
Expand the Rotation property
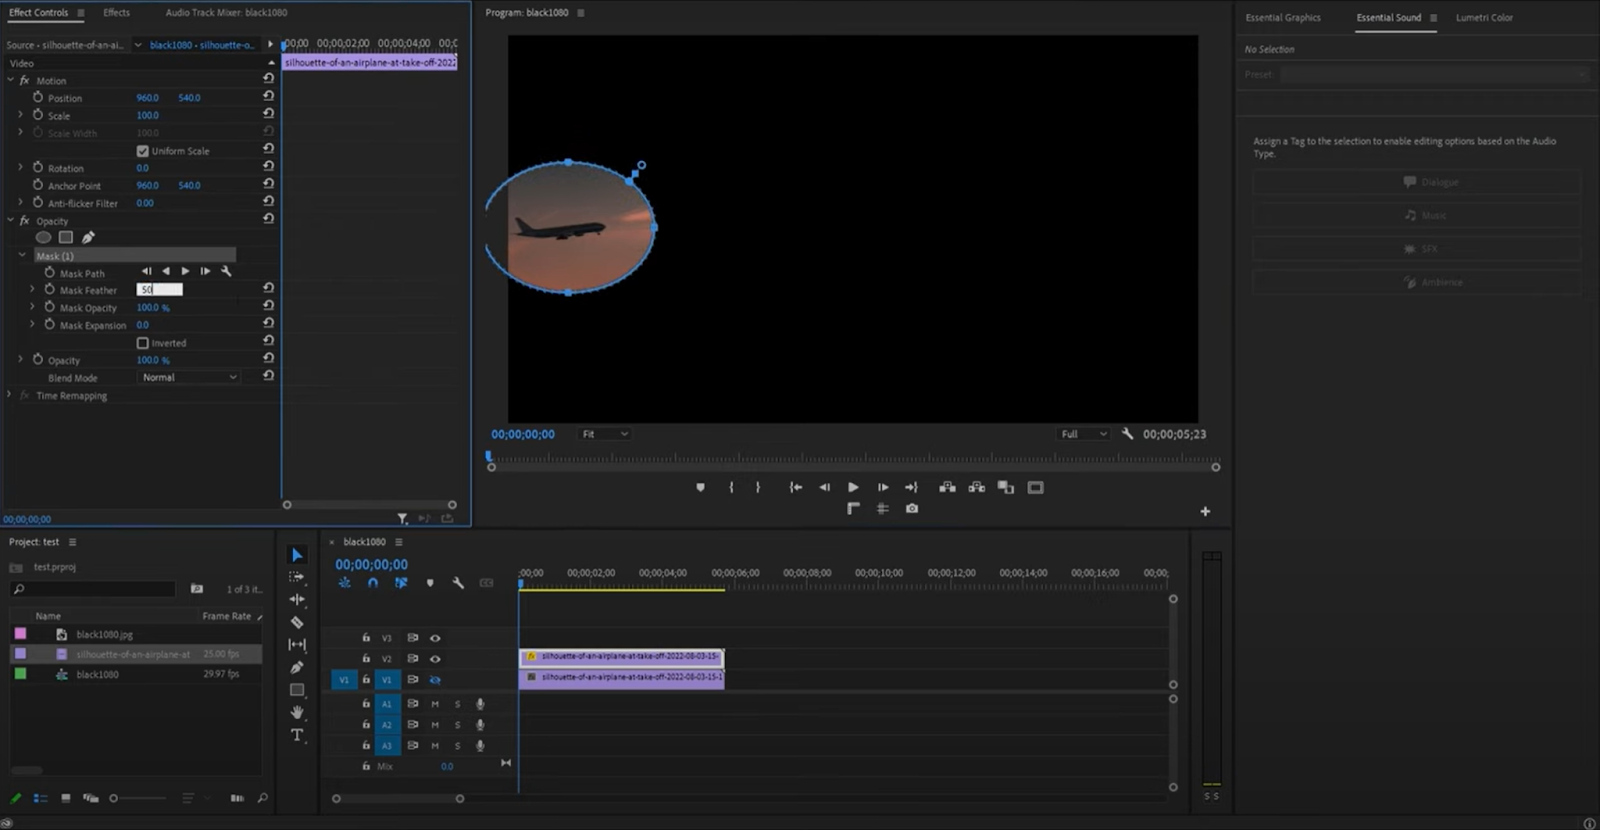point(21,168)
